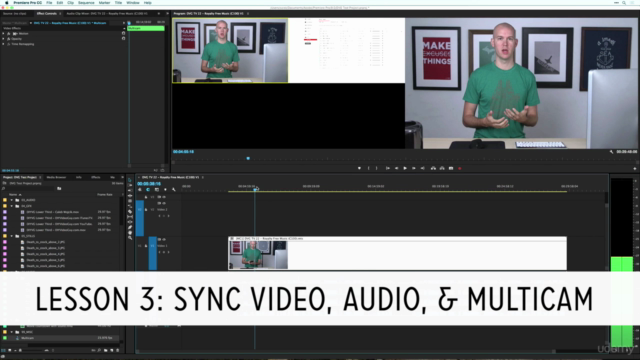Toggle lock on the Video 1 track
Image resolution: width=640 pixels, height=360 pixels.
coord(146,246)
